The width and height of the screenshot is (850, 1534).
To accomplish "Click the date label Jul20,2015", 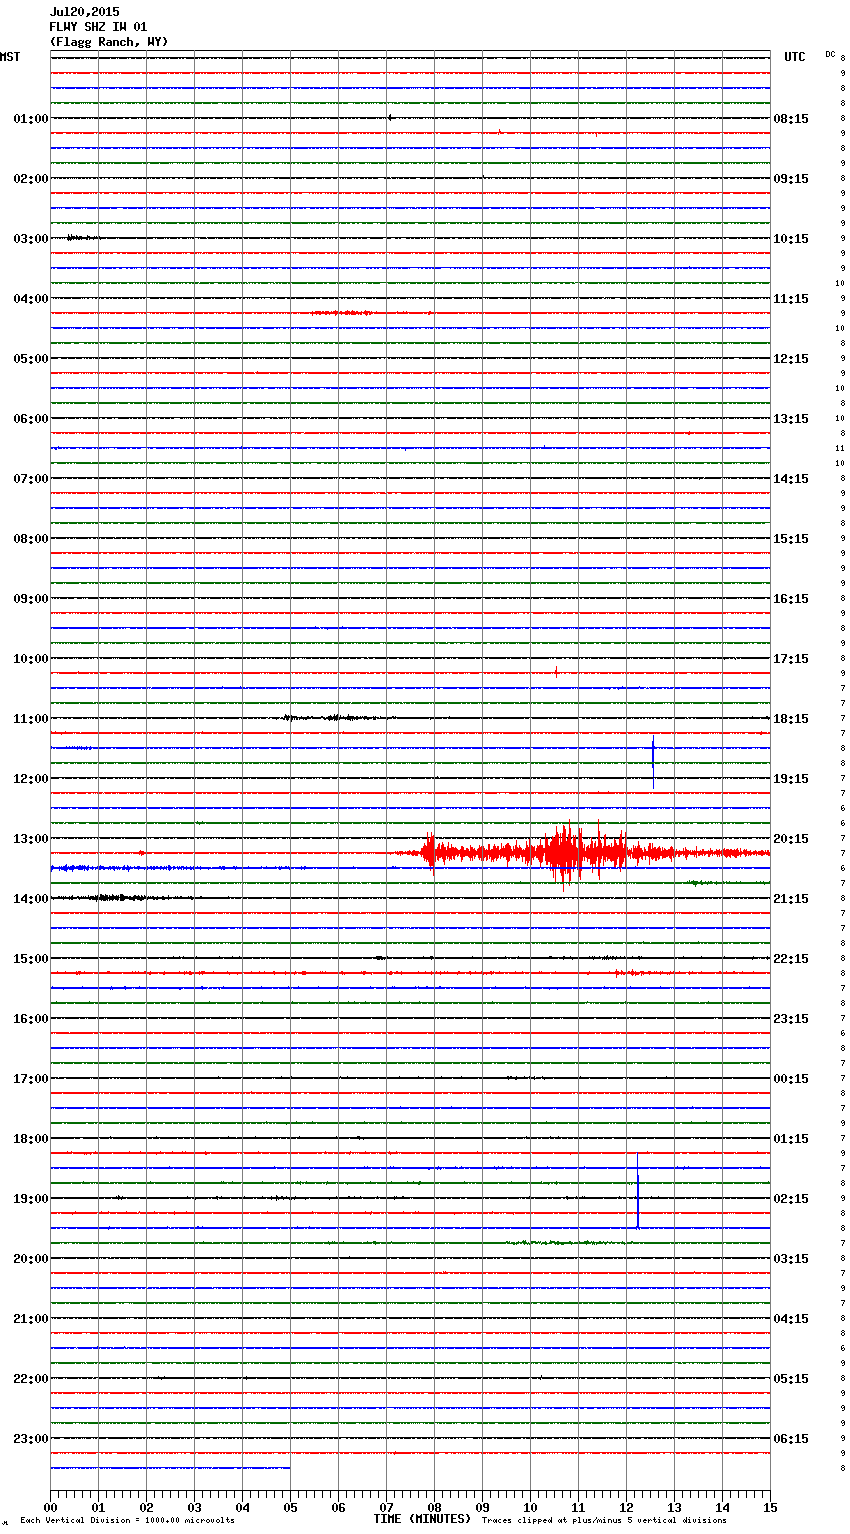I will pyautogui.click(x=84, y=12).
